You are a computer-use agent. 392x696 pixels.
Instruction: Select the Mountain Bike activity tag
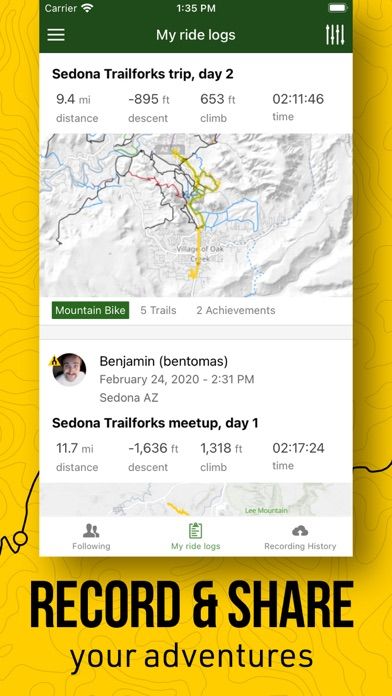[x=91, y=310]
